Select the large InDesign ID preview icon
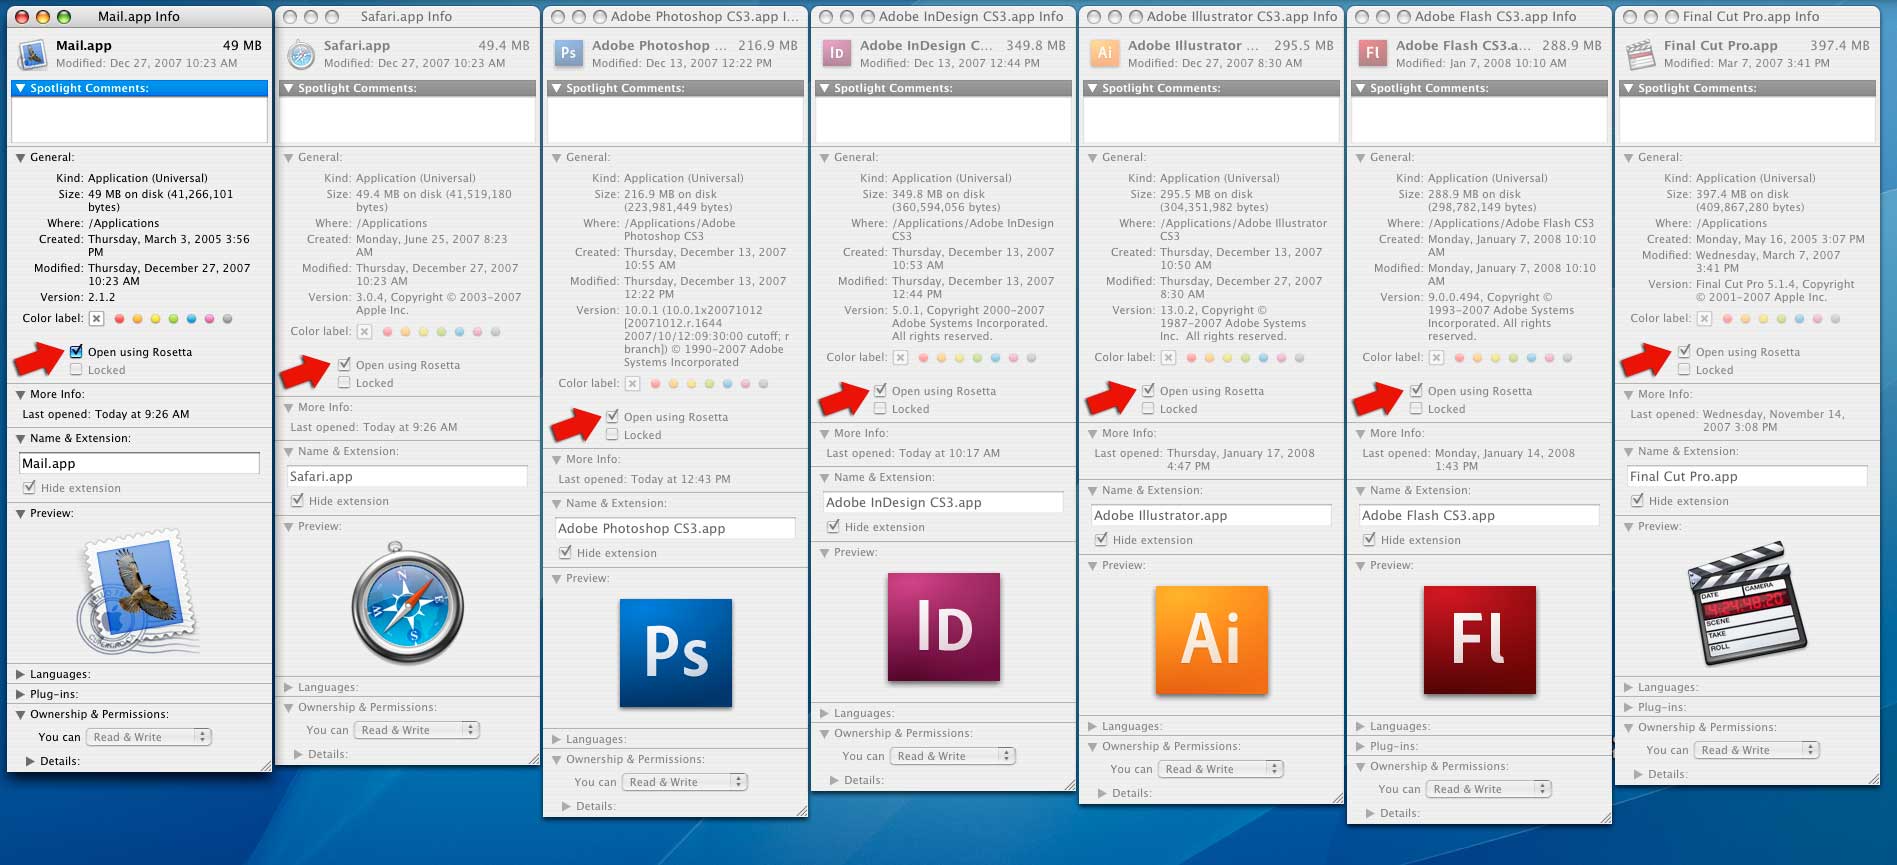Viewport: 1897px width, 865px height. coord(944,627)
